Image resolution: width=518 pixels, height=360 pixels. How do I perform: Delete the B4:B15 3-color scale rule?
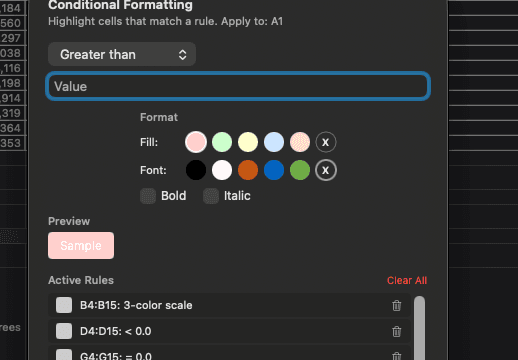(x=396, y=305)
